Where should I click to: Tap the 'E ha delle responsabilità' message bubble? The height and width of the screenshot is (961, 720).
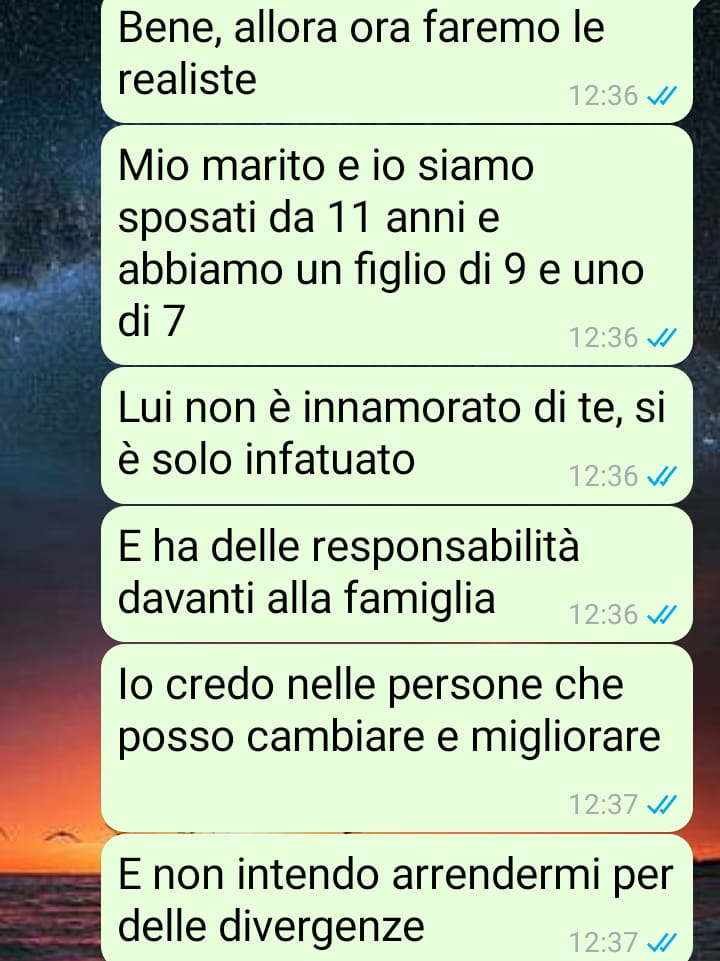(396, 574)
